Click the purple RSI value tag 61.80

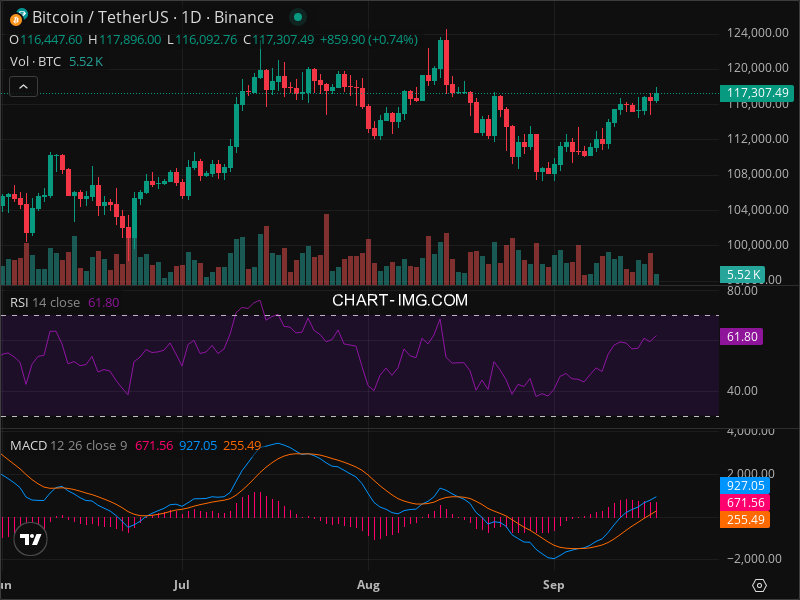coord(741,338)
